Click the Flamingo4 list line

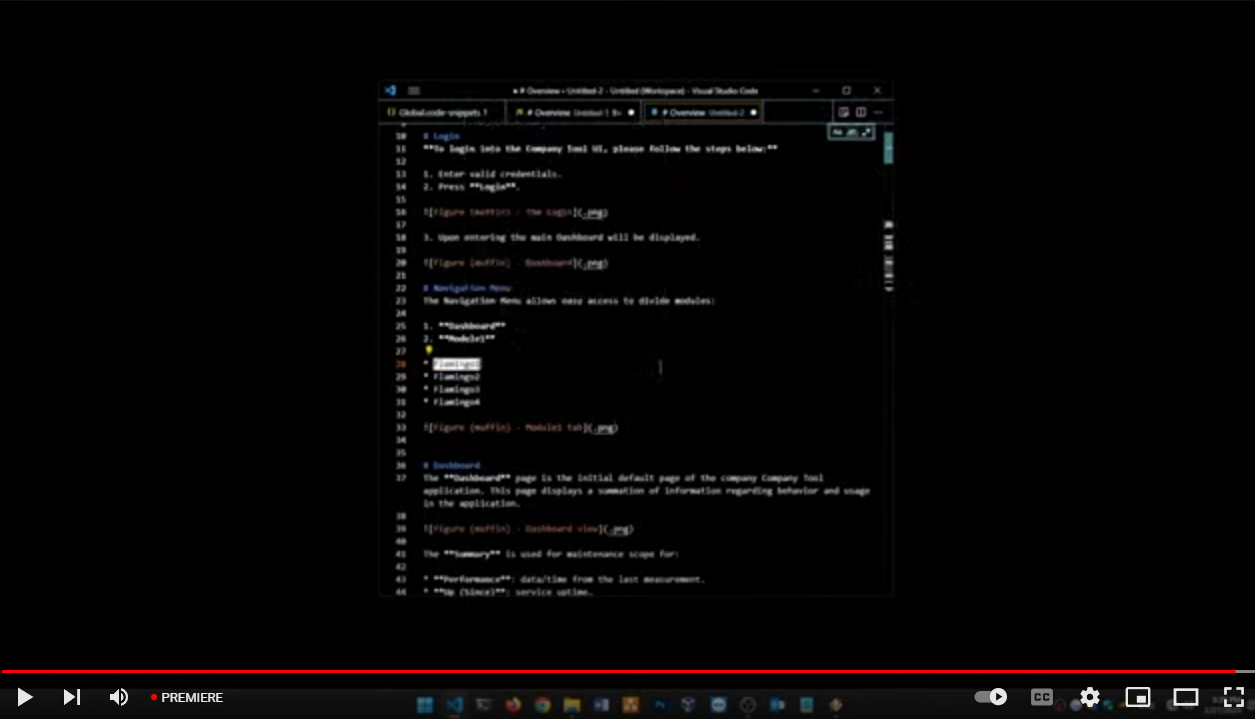click(451, 402)
